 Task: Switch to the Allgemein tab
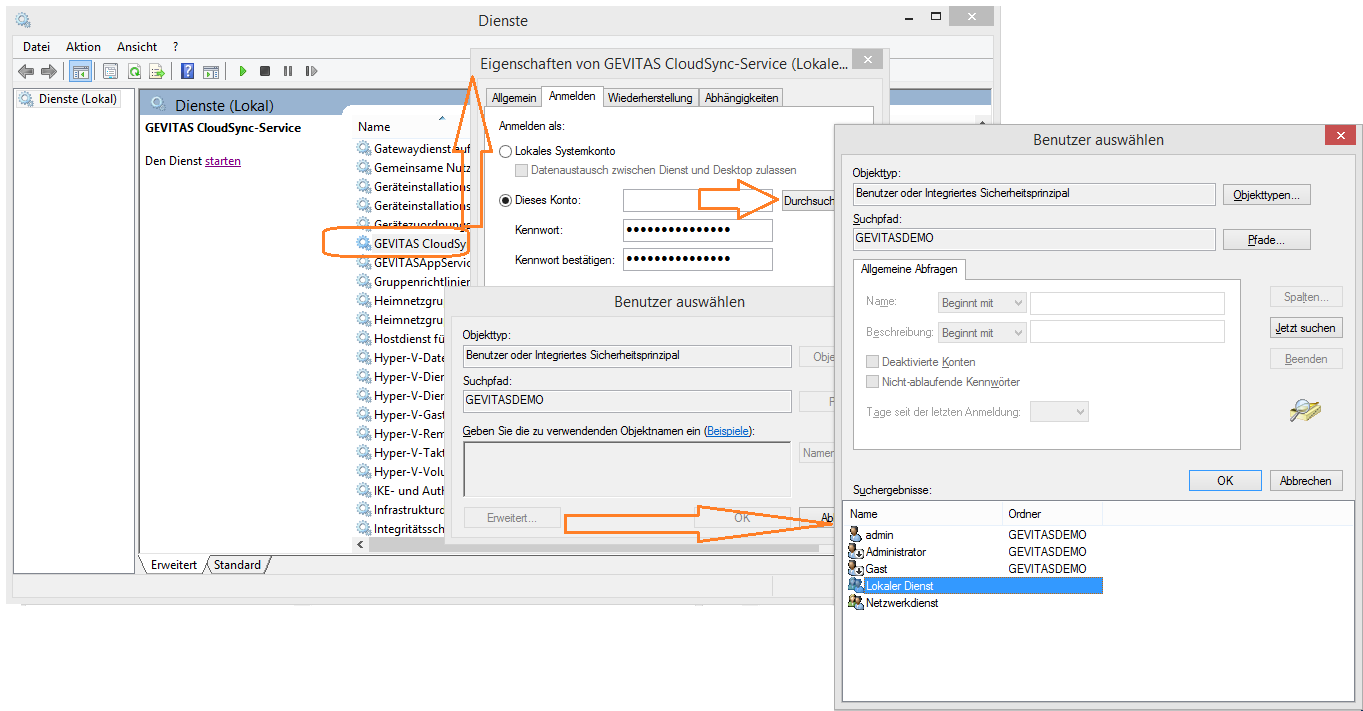[x=514, y=98]
